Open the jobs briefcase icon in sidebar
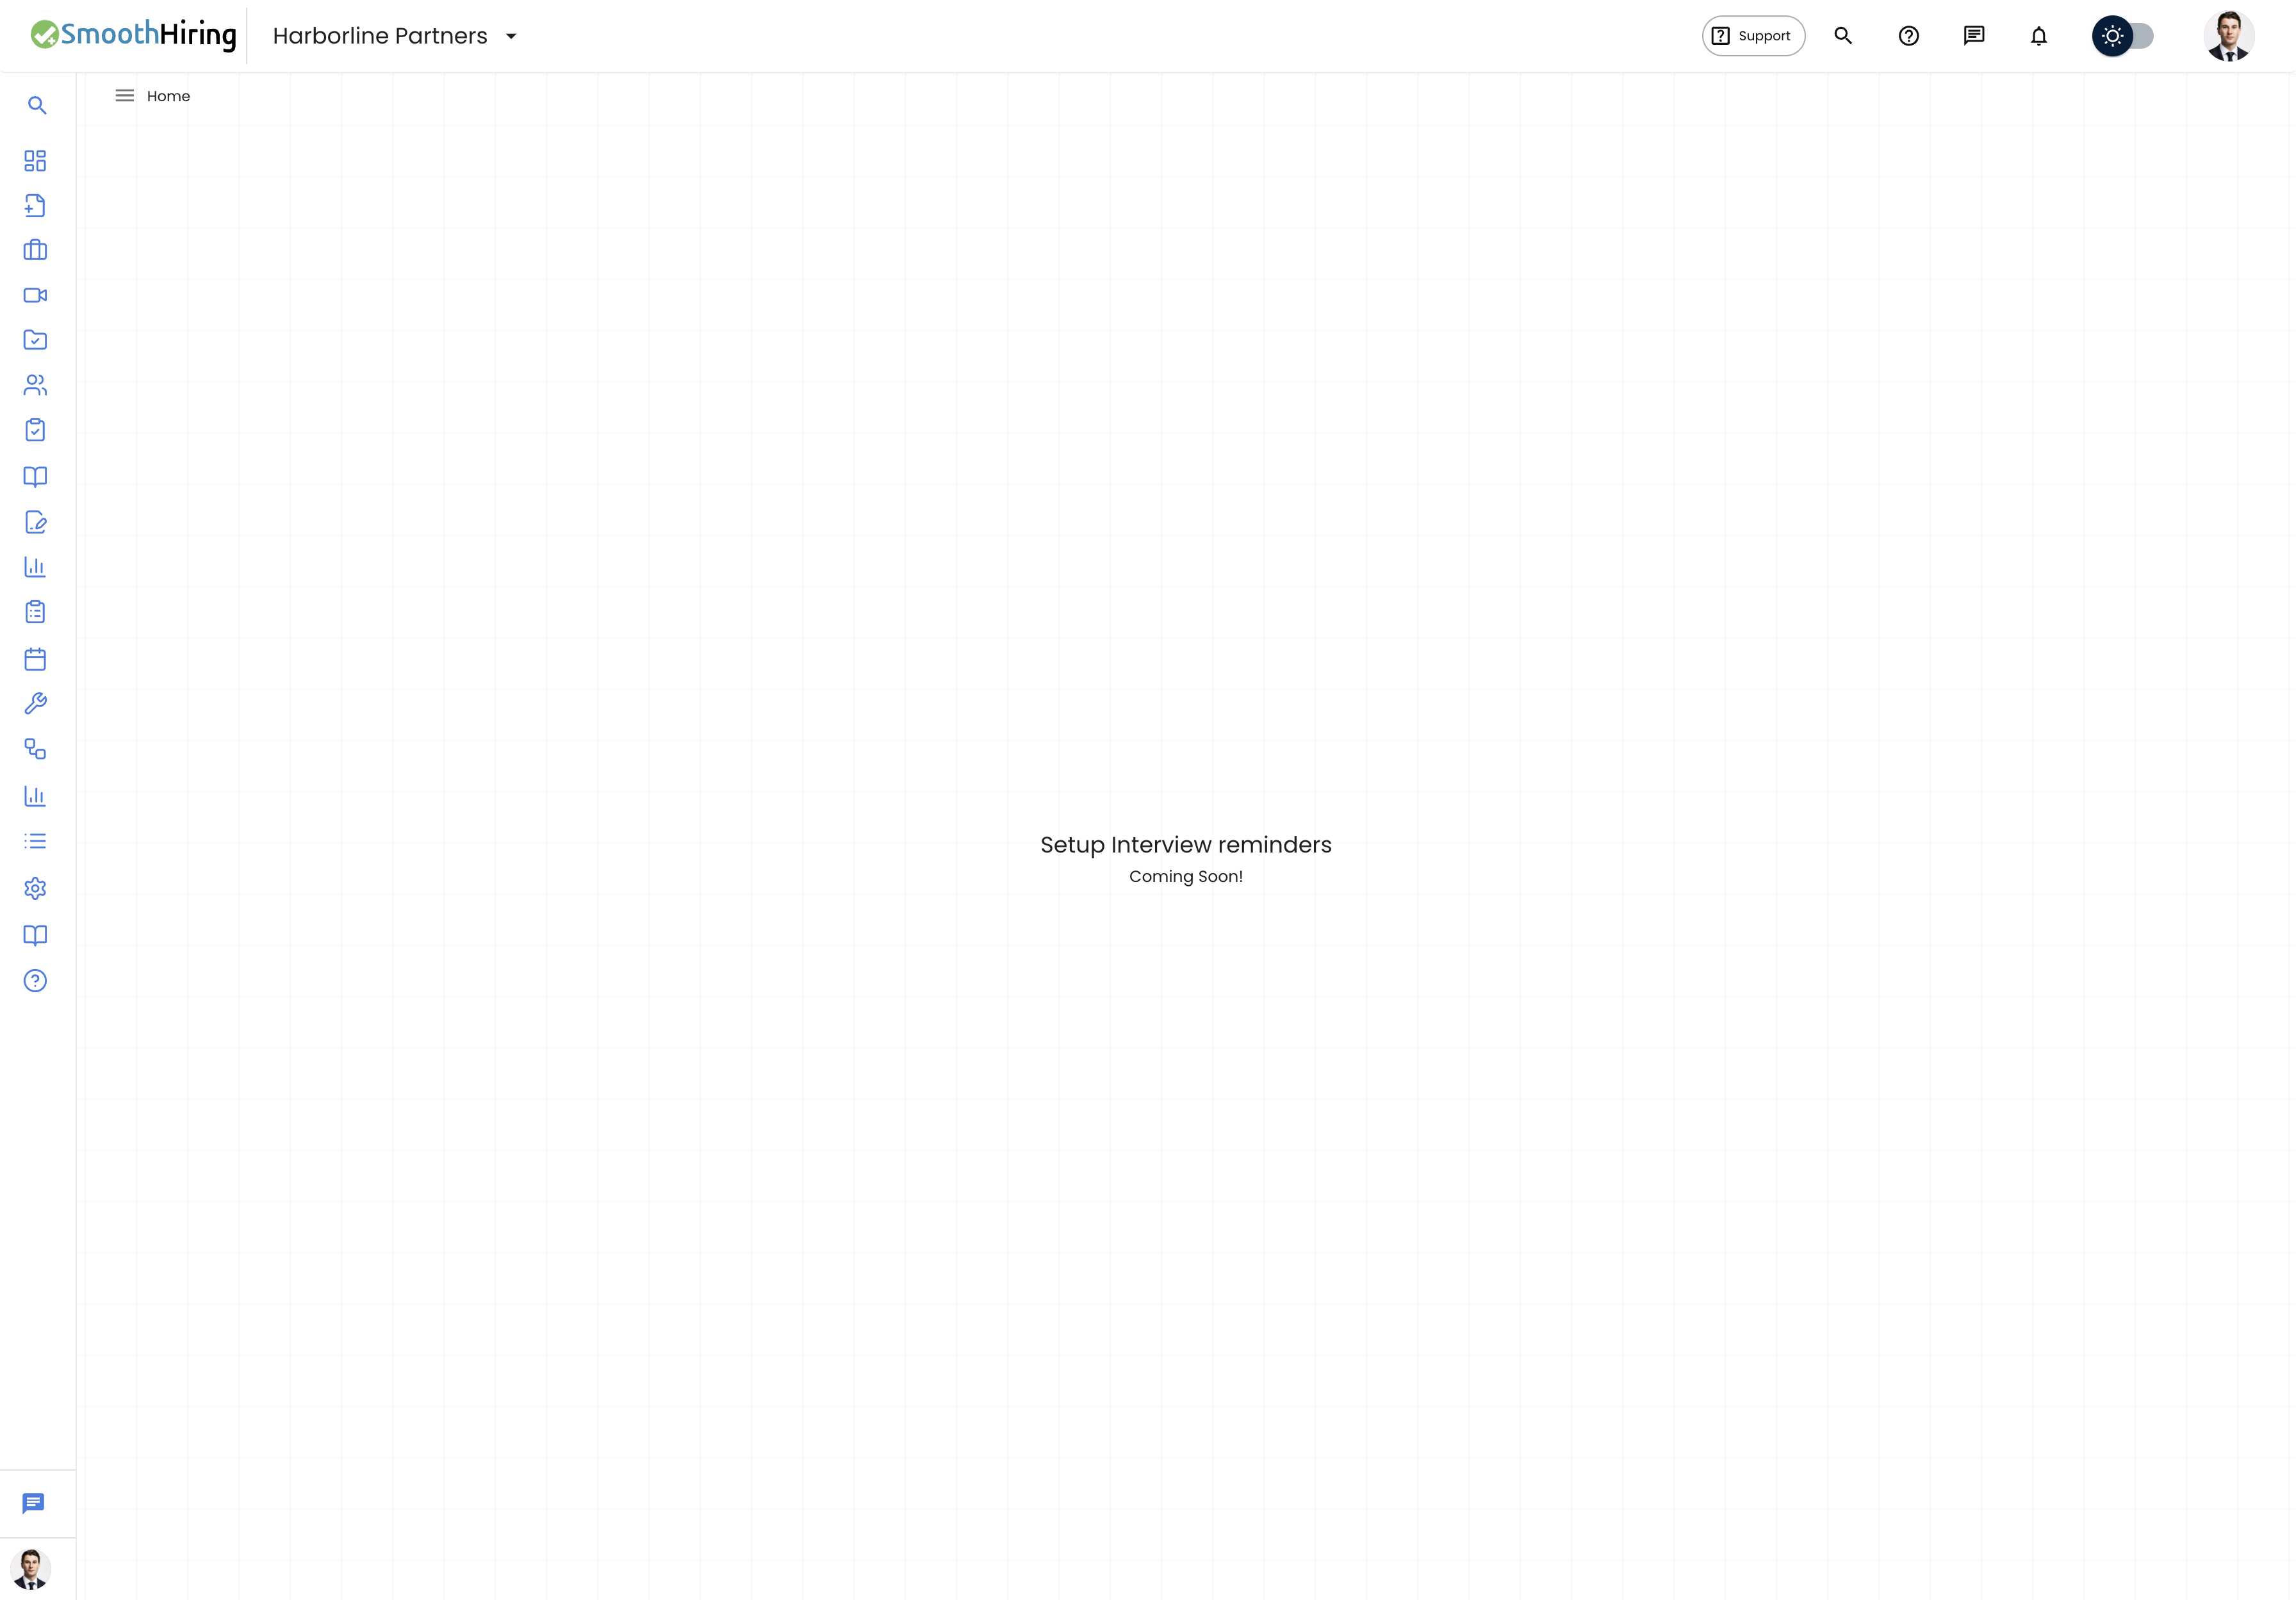The height and width of the screenshot is (1600, 2296). pos(35,250)
